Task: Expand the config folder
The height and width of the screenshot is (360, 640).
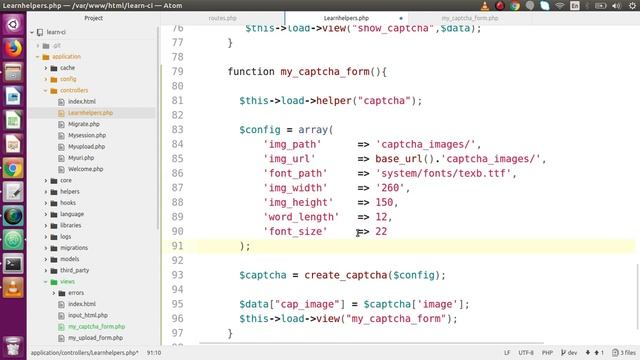Action: 46,79
